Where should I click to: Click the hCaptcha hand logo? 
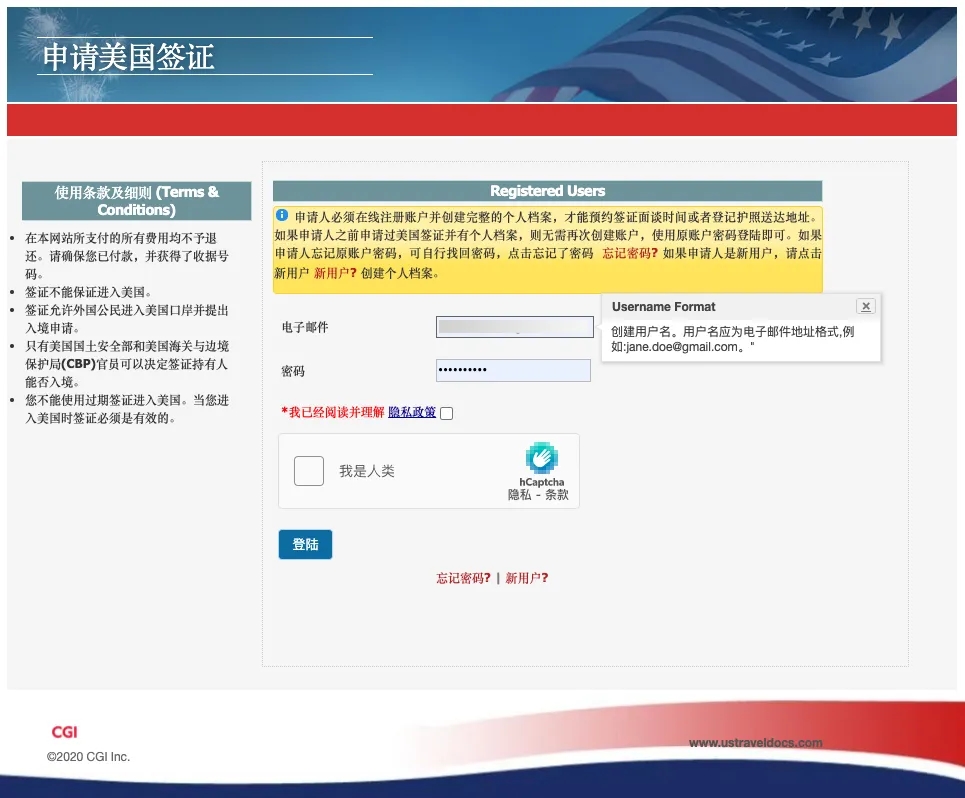[x=541, y=458]
